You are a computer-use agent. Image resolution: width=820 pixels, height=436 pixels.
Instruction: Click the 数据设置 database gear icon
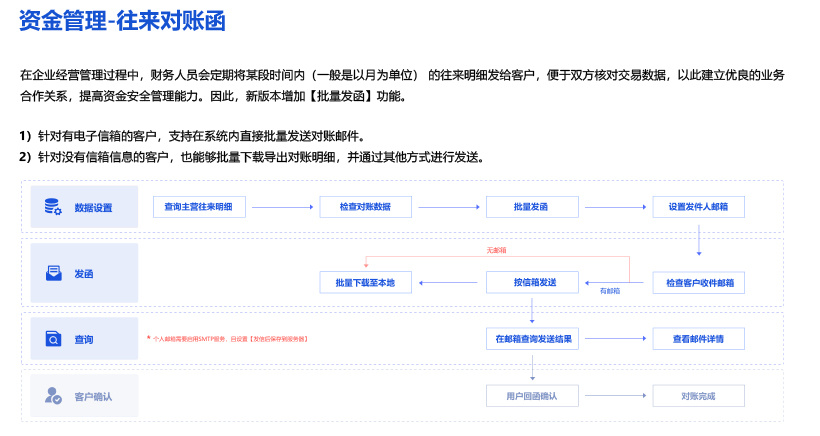[x=53, y=207]
